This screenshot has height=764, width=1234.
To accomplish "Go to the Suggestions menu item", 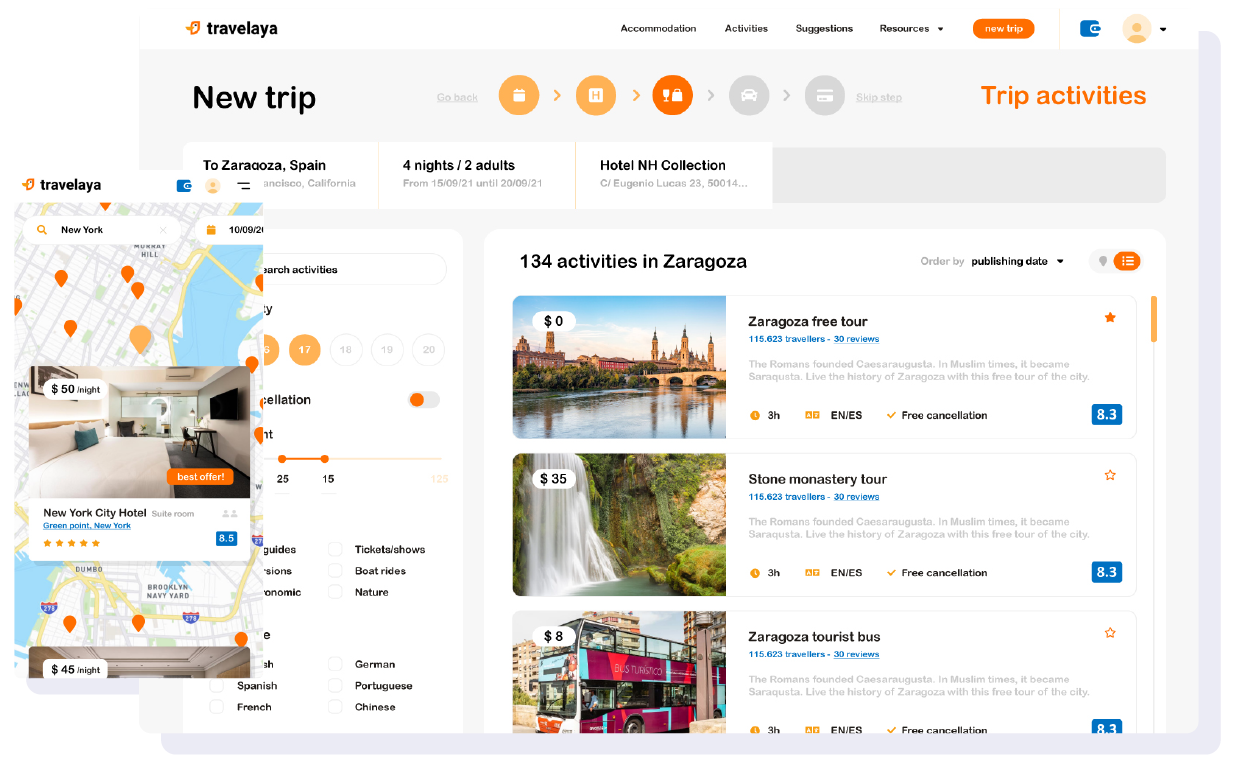I will 824,29.
